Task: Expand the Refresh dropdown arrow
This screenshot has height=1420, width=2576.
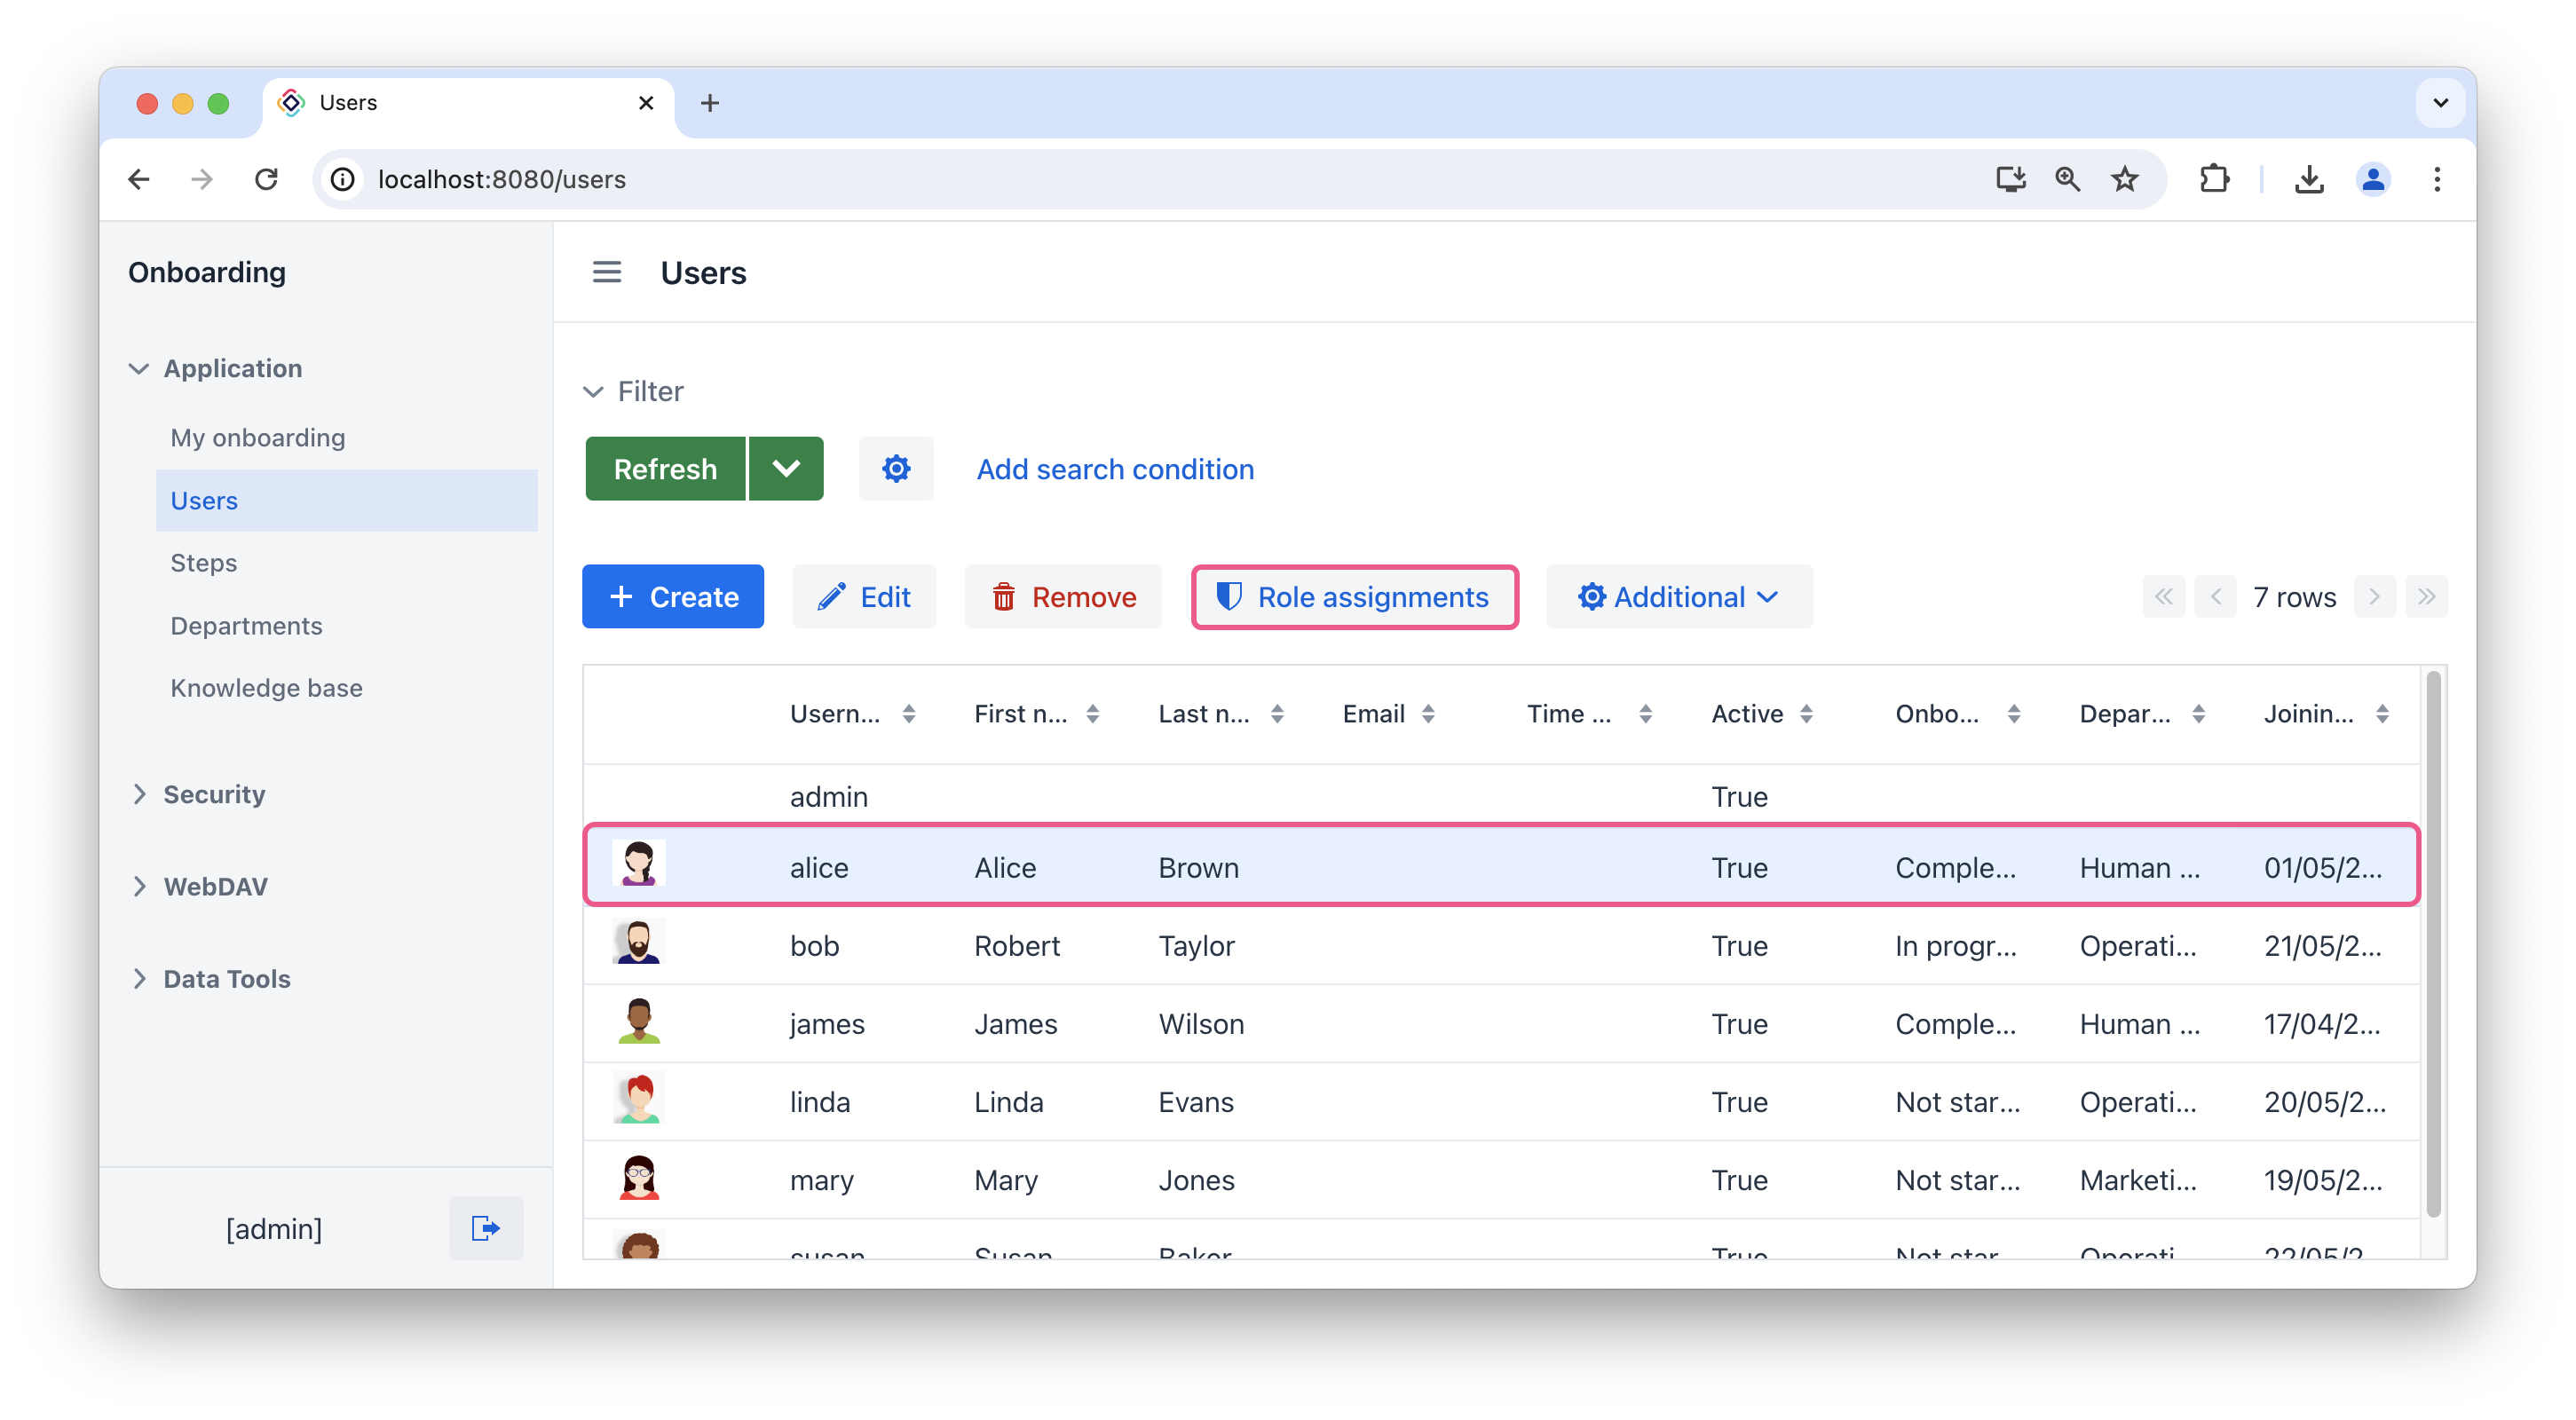Action: (x=784, y=469)
